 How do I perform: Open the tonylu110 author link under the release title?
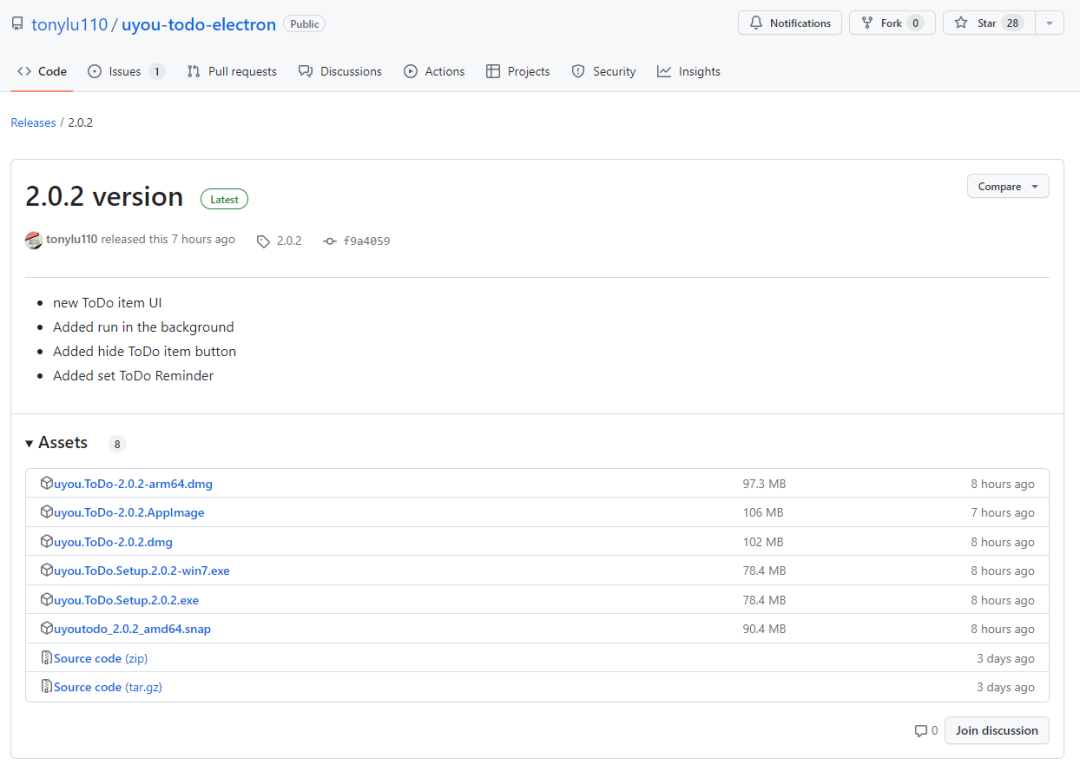tap(72, 239)
